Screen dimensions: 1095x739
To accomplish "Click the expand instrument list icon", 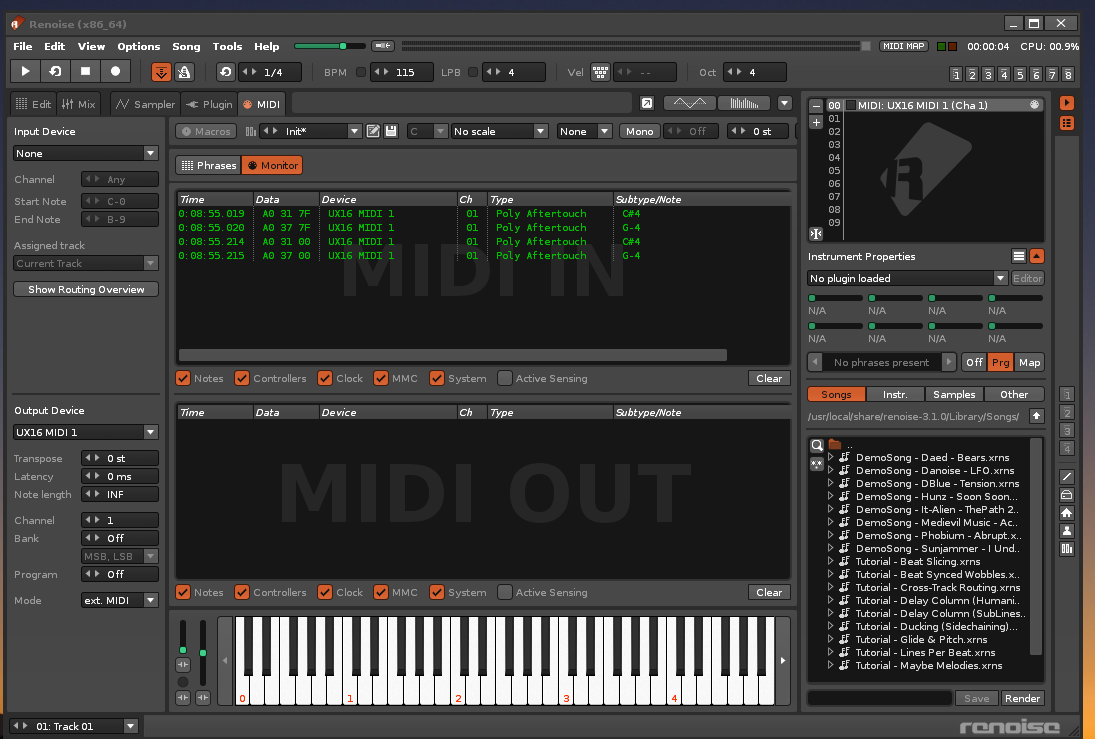I will click(x=816, y=234).
